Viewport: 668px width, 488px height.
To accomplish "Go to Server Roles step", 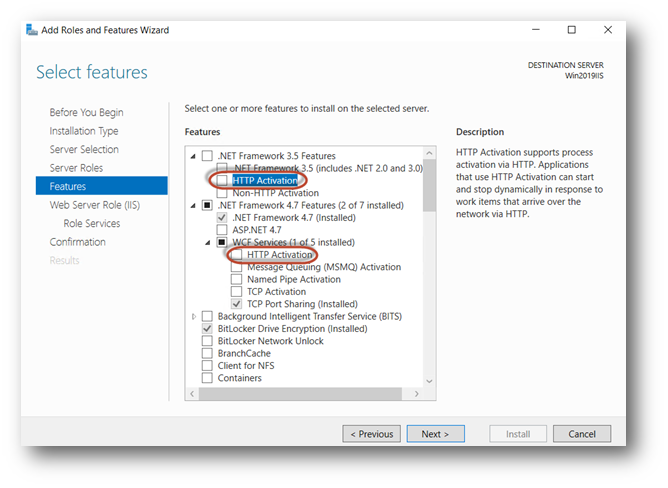I will coord(76,168).
